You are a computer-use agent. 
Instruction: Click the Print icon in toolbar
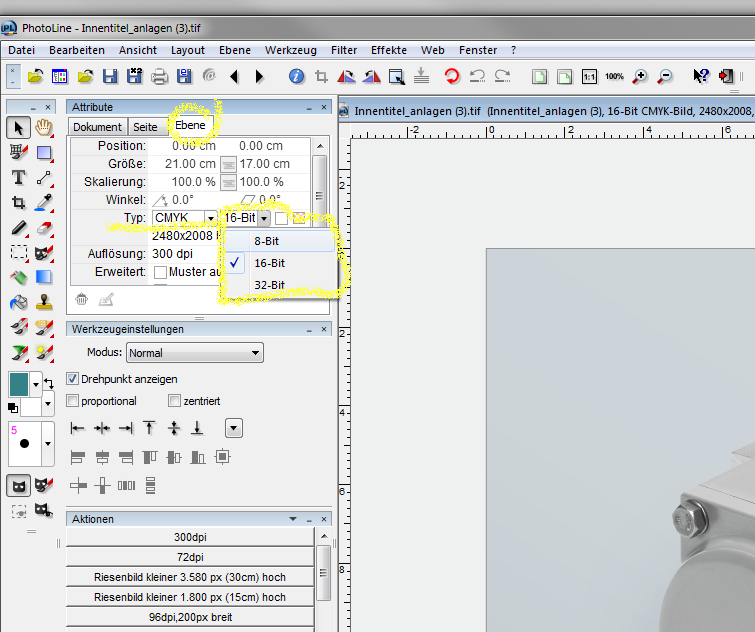pos(159,76)
